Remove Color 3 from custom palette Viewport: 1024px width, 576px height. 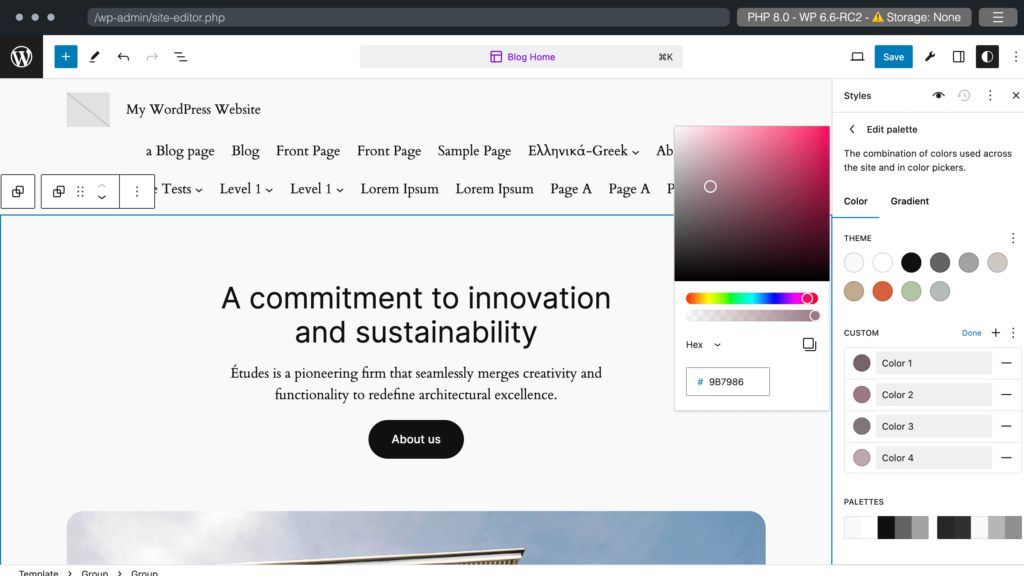pos(1006,426)
